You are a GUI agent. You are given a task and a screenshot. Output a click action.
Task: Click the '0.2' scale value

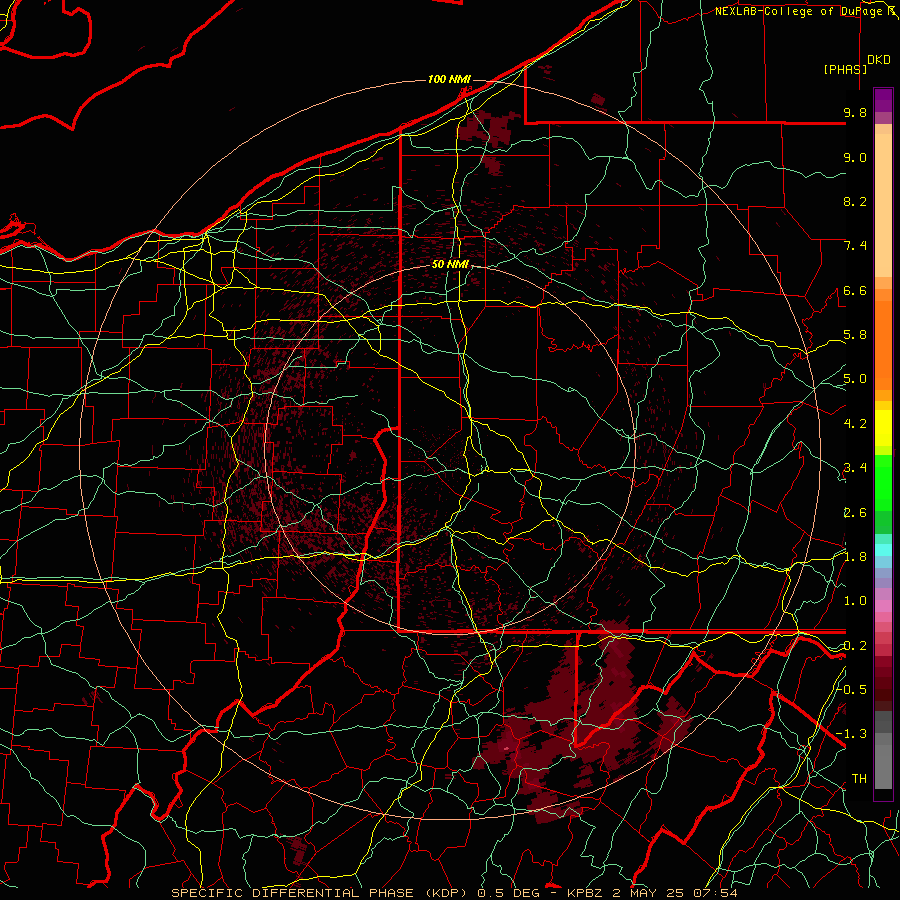click(855, 646)
